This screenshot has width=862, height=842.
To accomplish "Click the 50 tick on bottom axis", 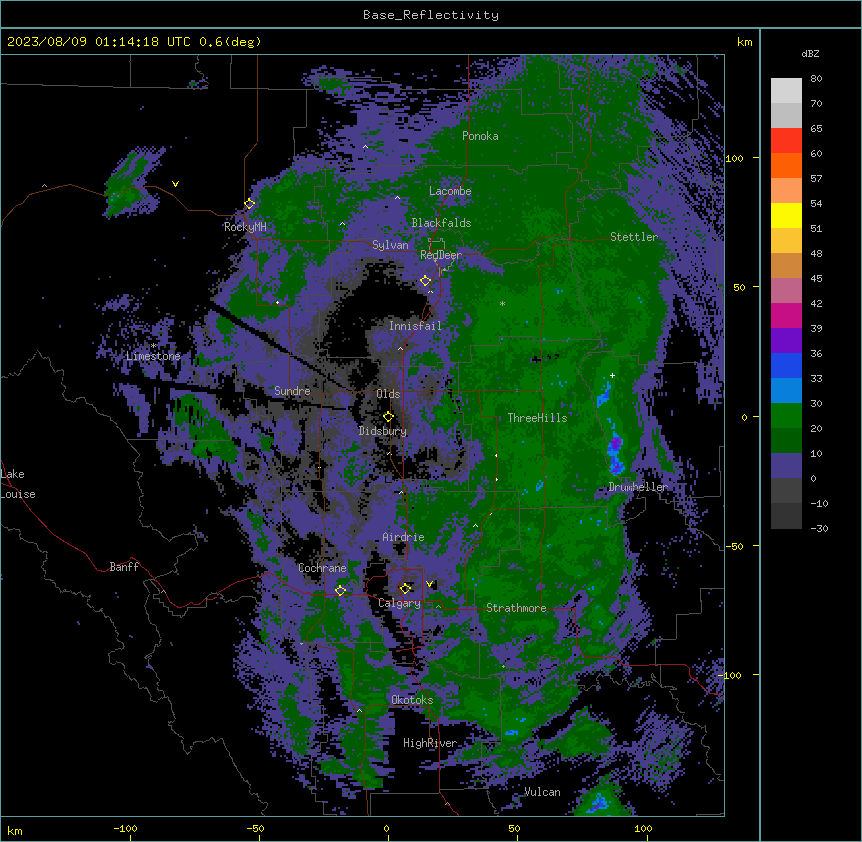I will point(514,828).
